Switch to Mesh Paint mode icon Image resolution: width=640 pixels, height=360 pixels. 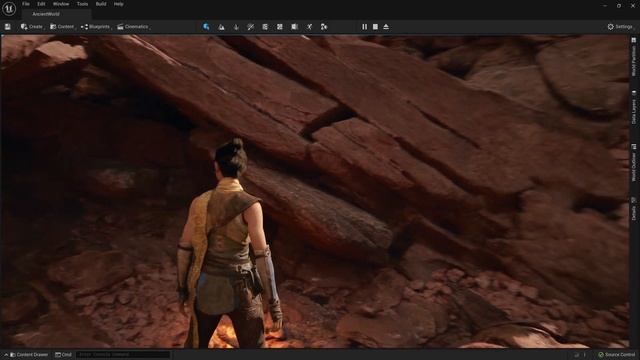point(251,27)
